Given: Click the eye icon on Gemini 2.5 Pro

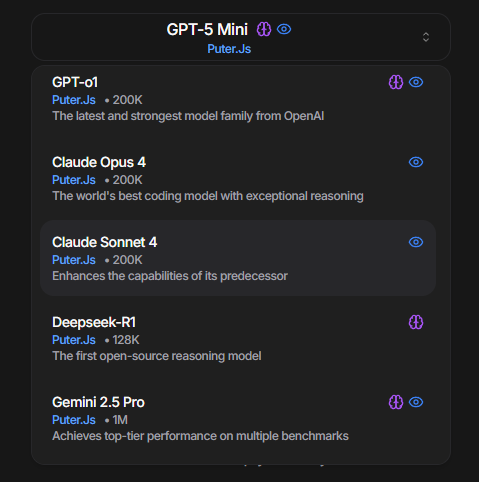Looking at the screenshot, I should click(x=416, y=402).
